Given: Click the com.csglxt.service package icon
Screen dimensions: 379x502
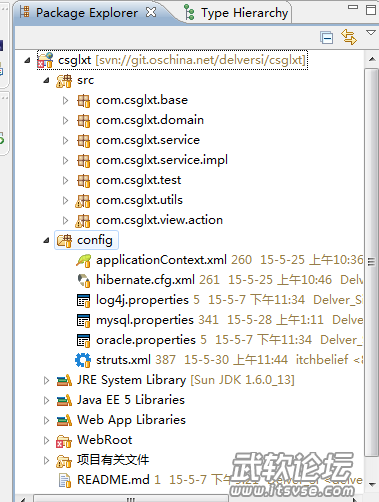Looking at the screenshot, I should (83, 141).
